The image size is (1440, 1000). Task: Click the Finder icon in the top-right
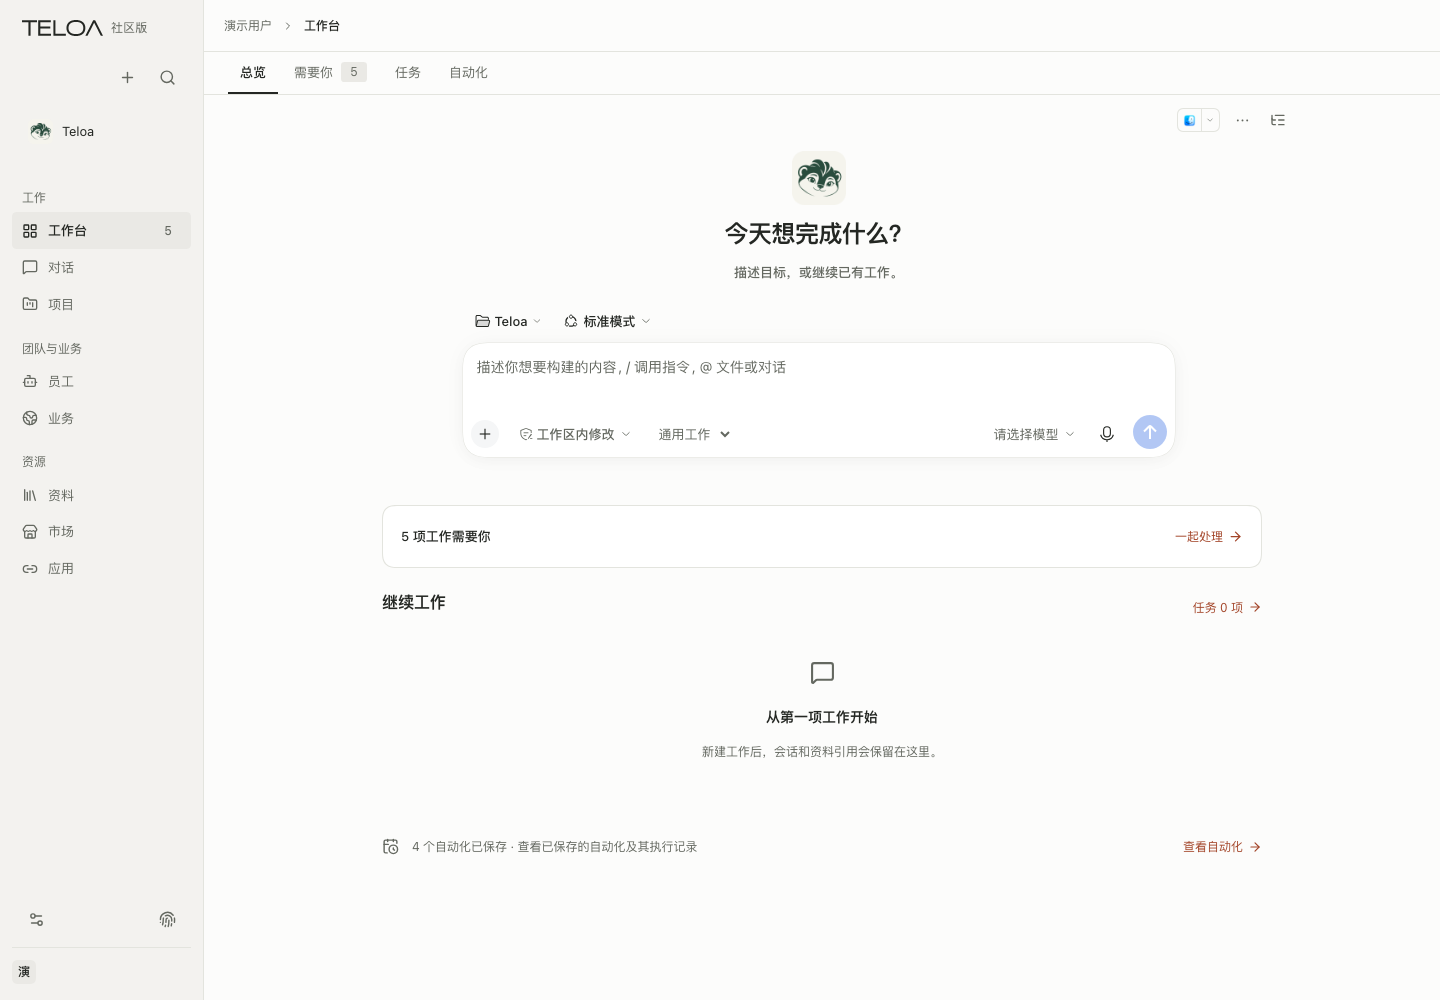pyautogui.click(x=1189, y=120)
